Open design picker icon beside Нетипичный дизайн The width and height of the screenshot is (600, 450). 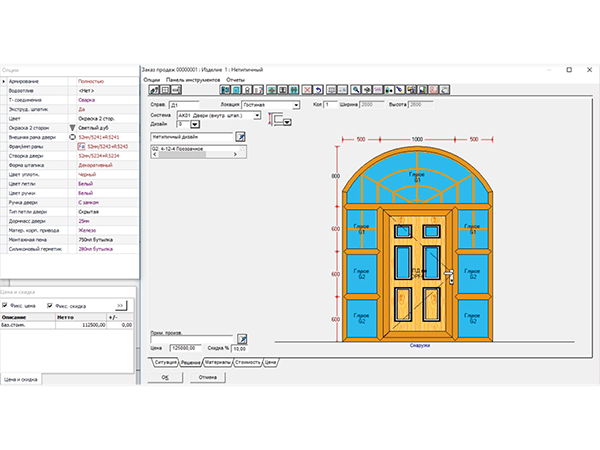coord(240,136)
